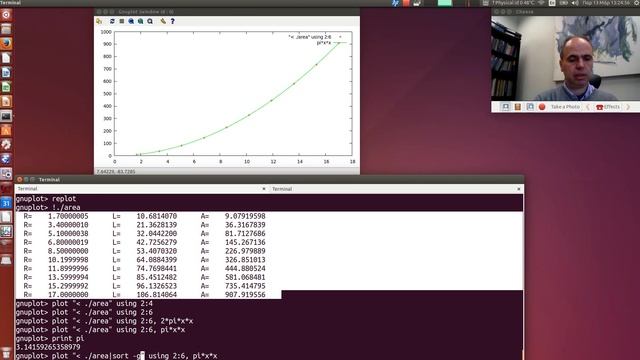Open the Trash in the launcher
Viewport: 640px width, 360px height.
[6, 353]
